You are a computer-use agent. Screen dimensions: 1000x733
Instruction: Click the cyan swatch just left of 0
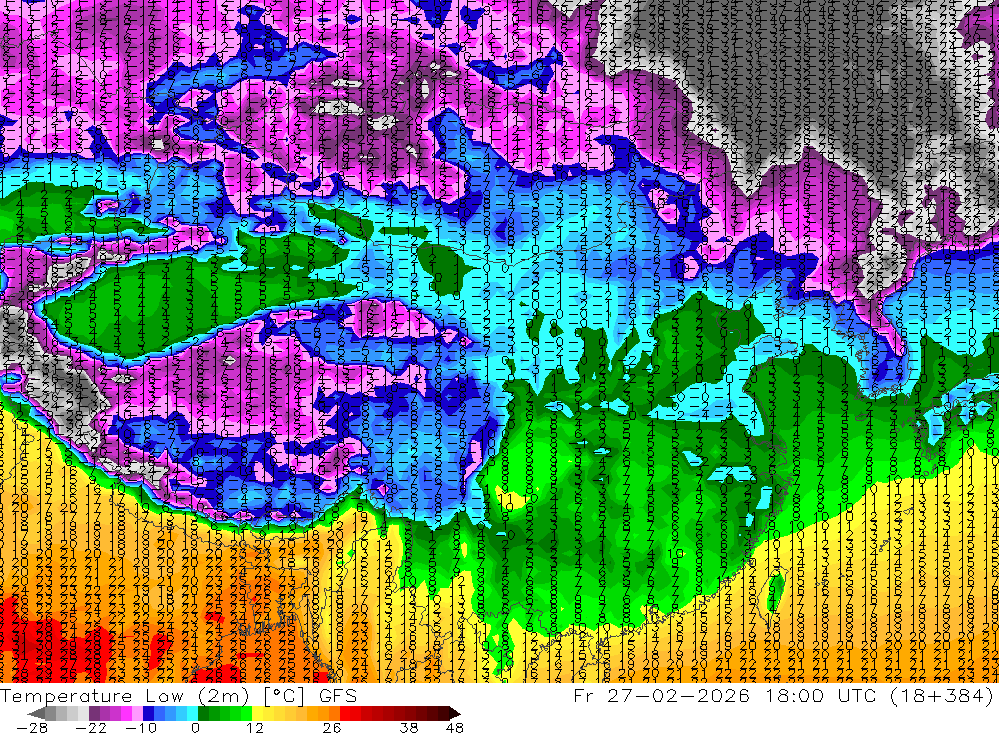click(x=193, y=714)
